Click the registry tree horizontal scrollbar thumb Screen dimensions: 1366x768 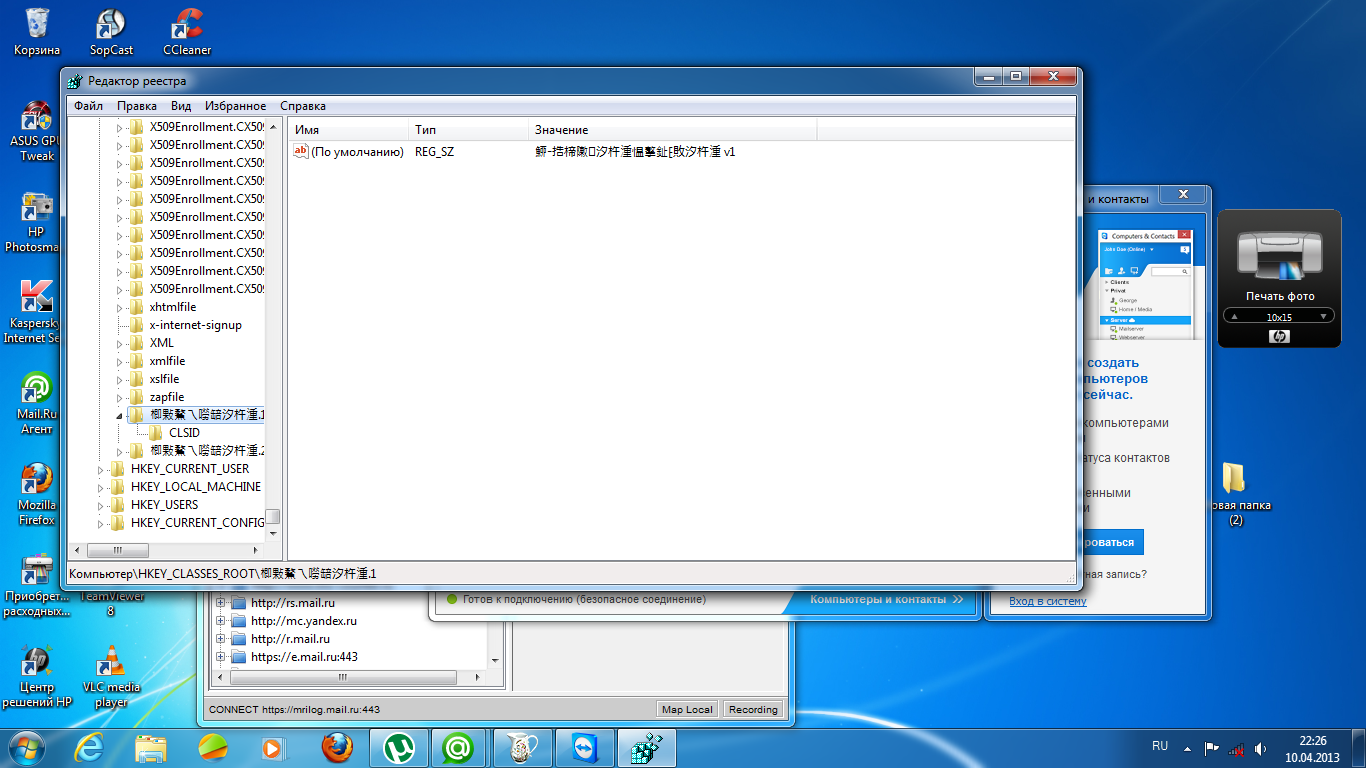coord(117,550)
